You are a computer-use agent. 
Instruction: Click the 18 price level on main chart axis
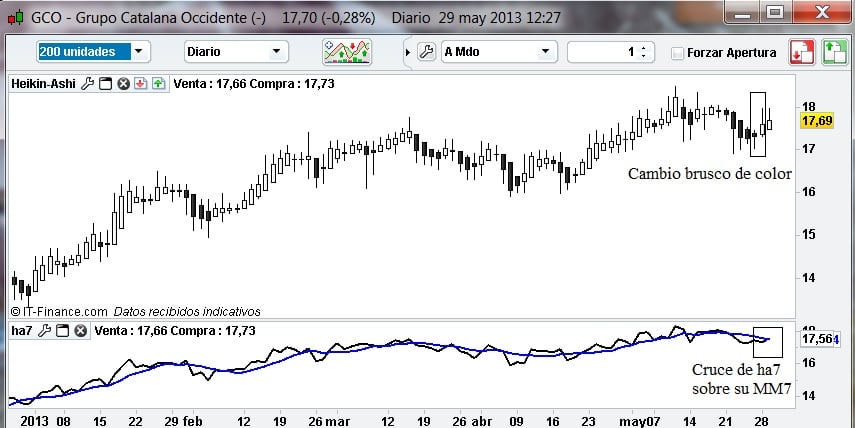(x=808, y=106)
